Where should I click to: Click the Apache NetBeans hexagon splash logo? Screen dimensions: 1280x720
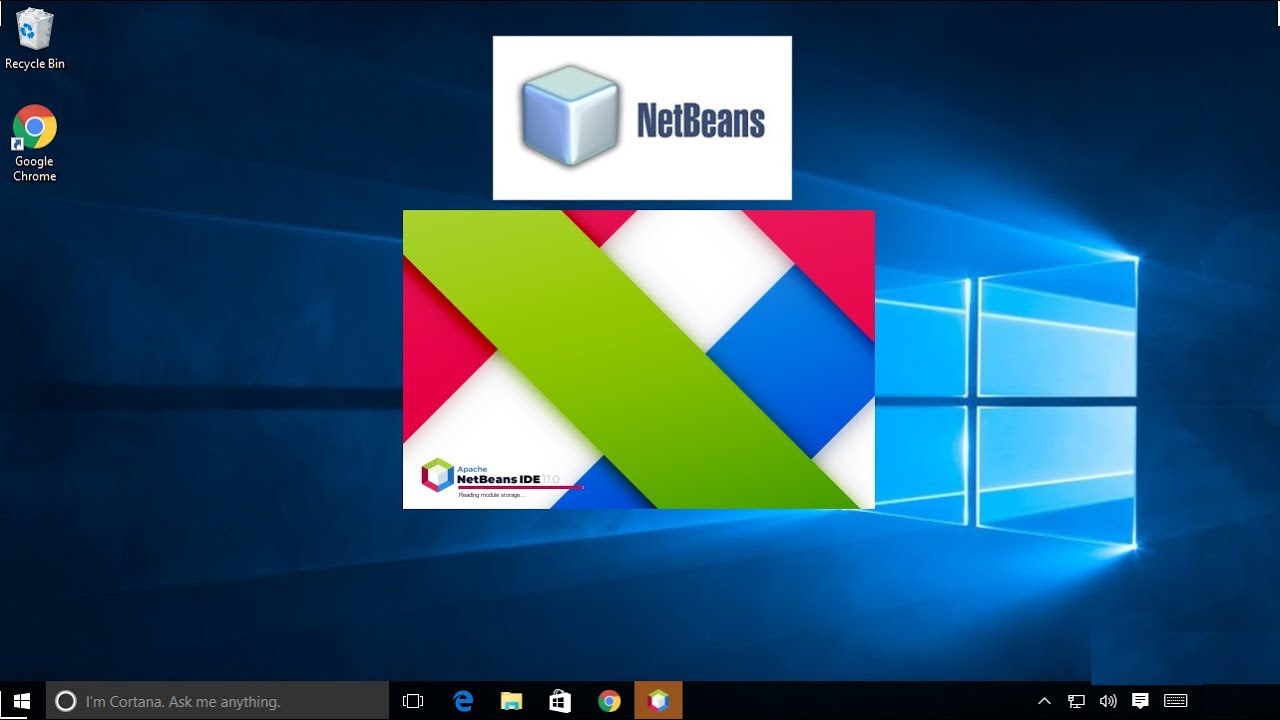[x=437, y=475]
